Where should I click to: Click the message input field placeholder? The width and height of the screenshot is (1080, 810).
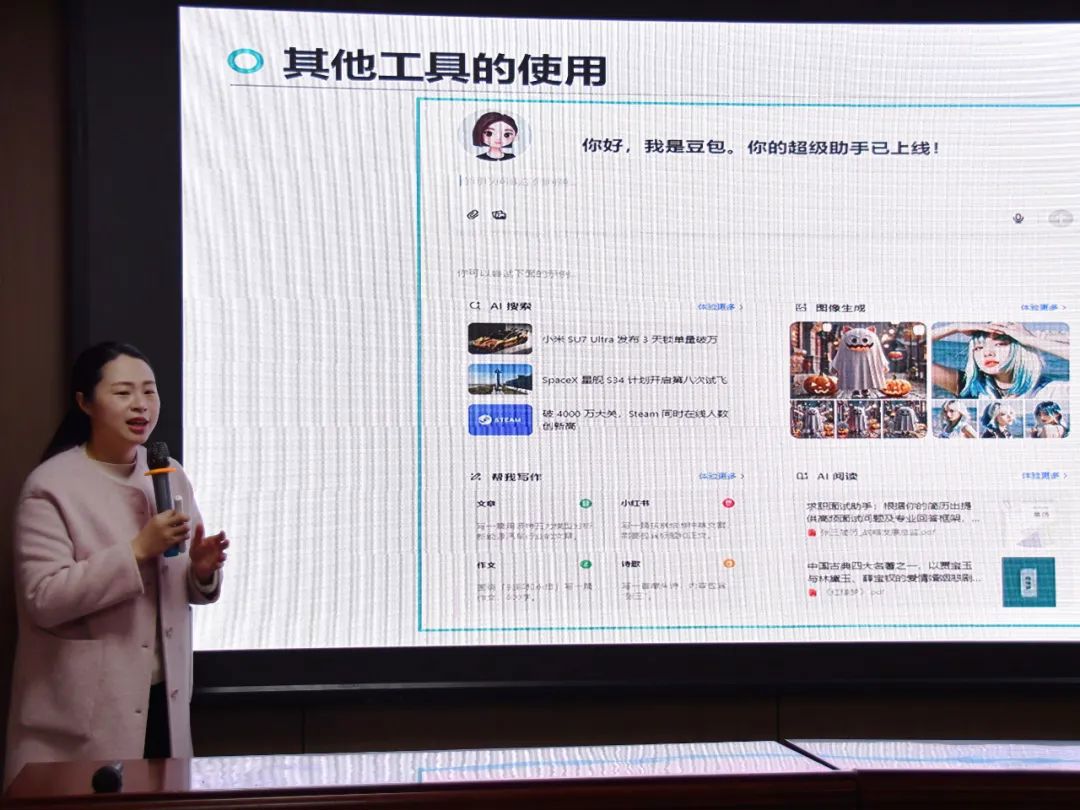click(x=517, y=182)
